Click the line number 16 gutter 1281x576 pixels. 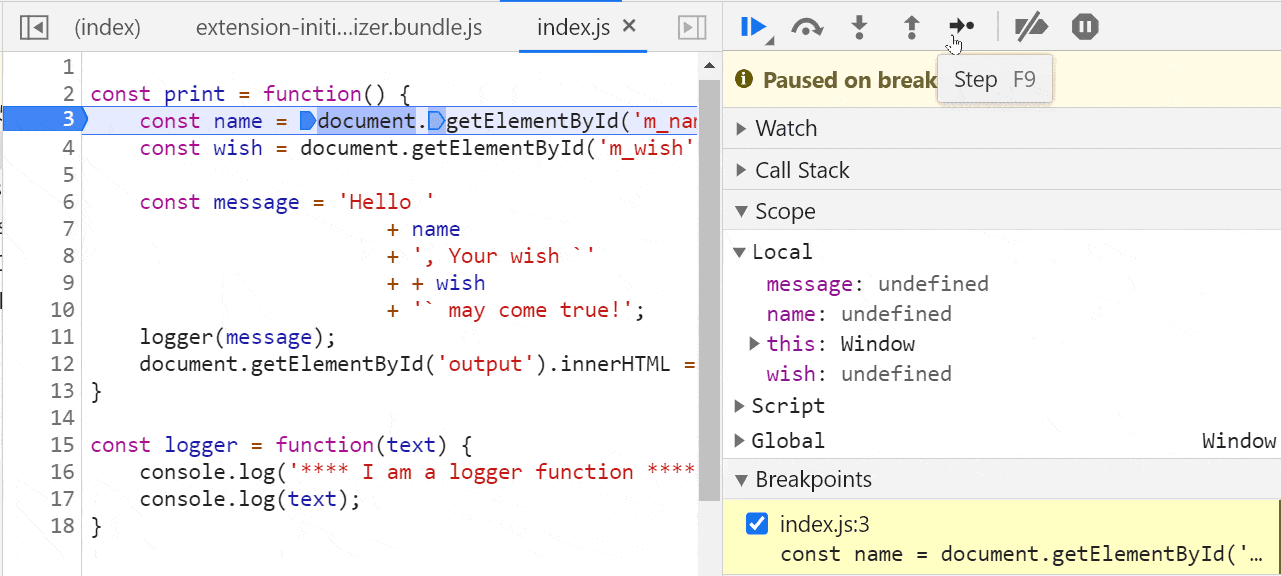62,472
